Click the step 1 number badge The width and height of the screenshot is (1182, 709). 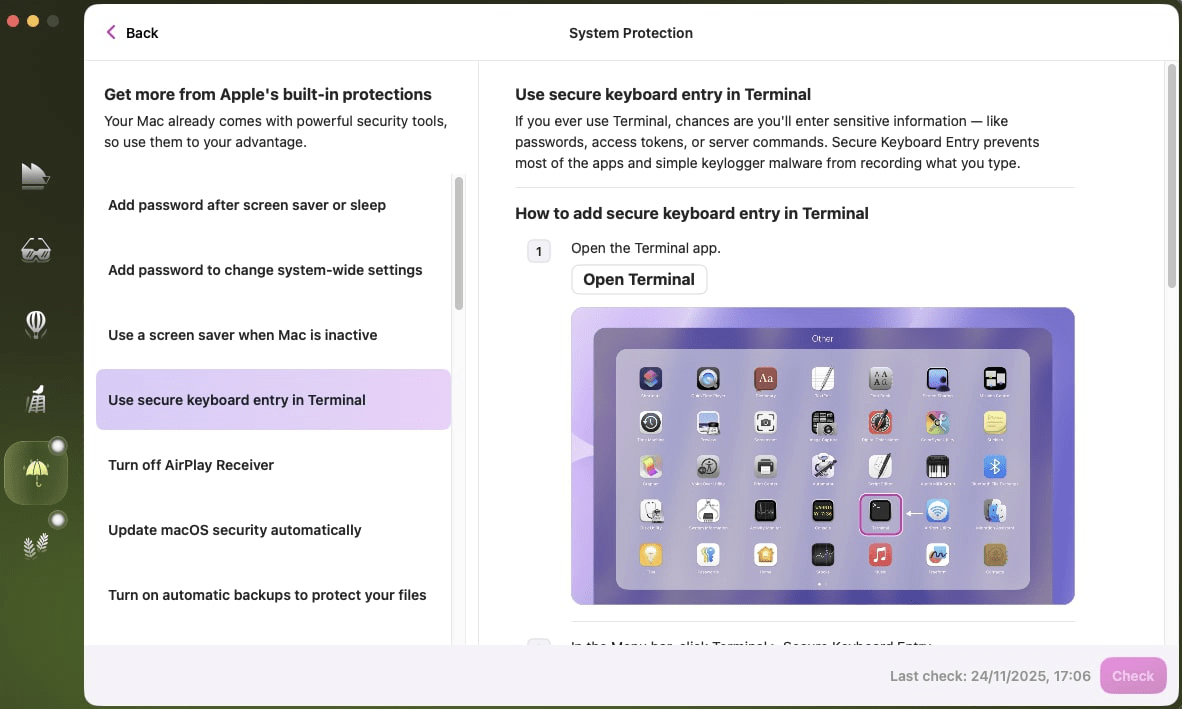pyautogui.click(x=539, y=251)
